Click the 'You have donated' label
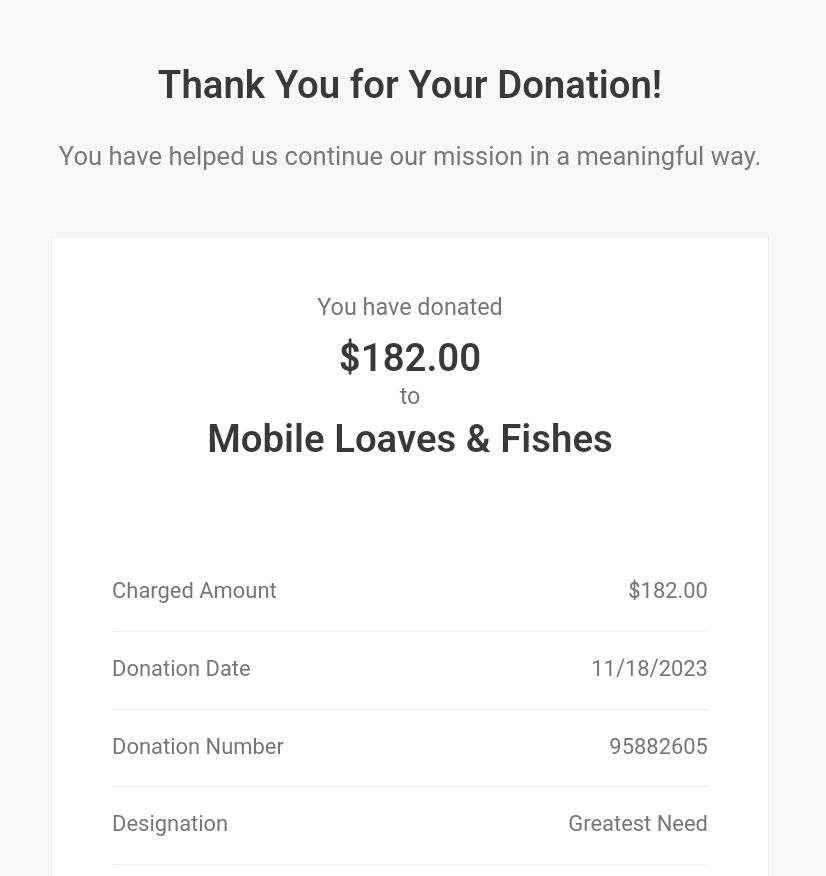 point(410,307)
